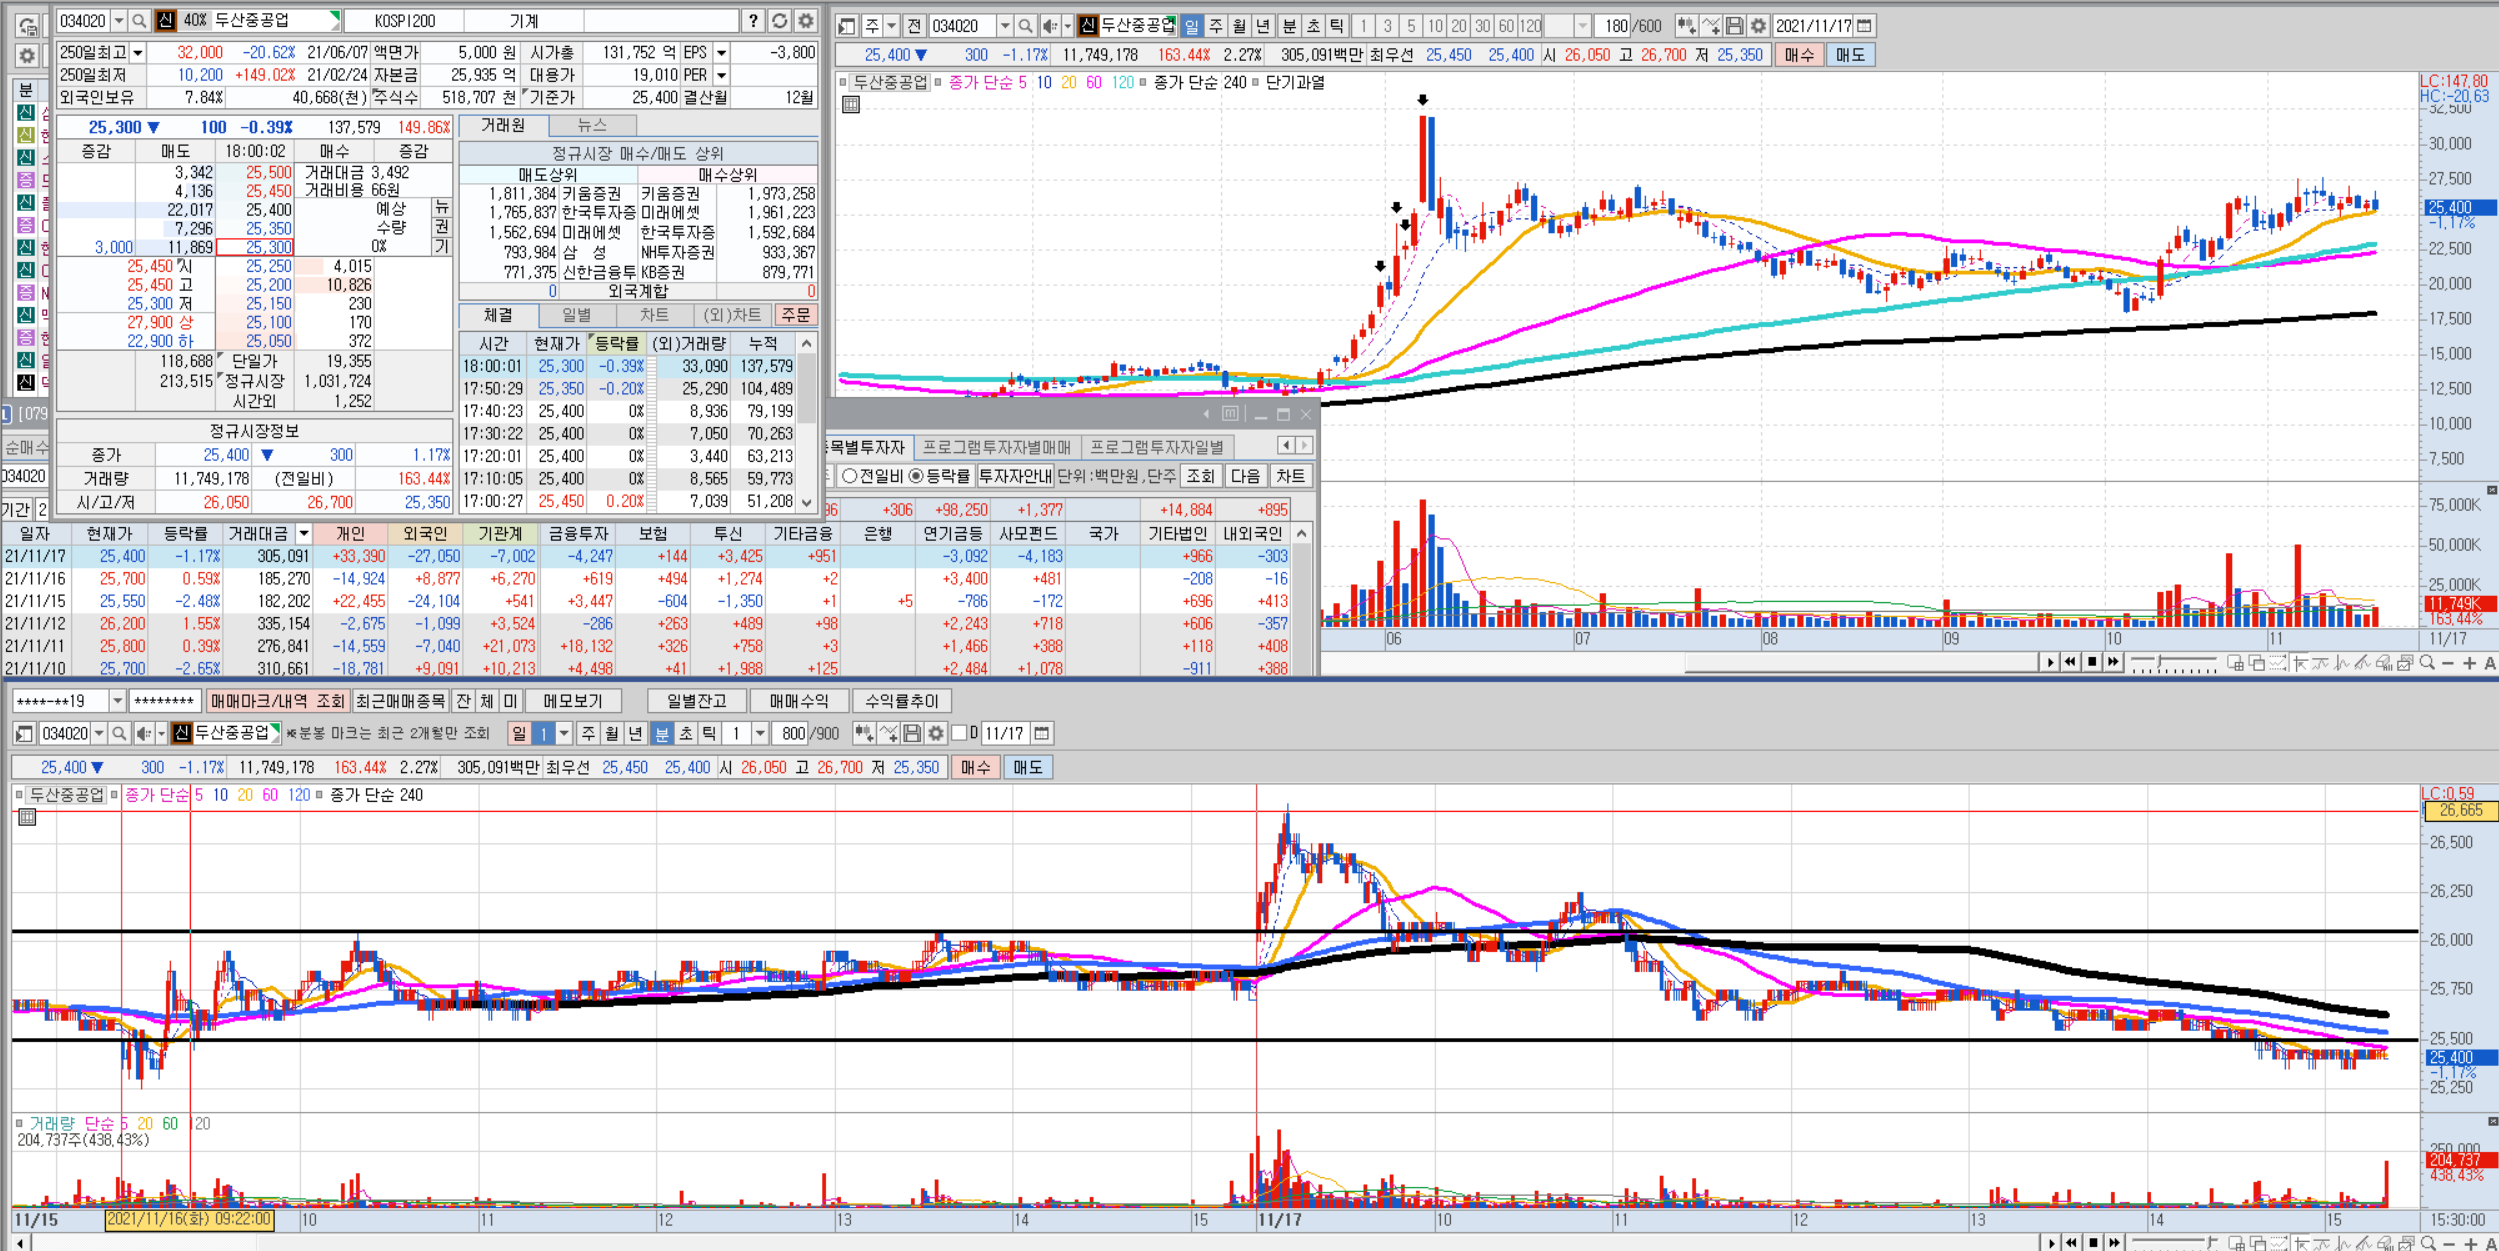Click add-indicator candlestick icon in daily chart toolbar

tap(1686, 26)
